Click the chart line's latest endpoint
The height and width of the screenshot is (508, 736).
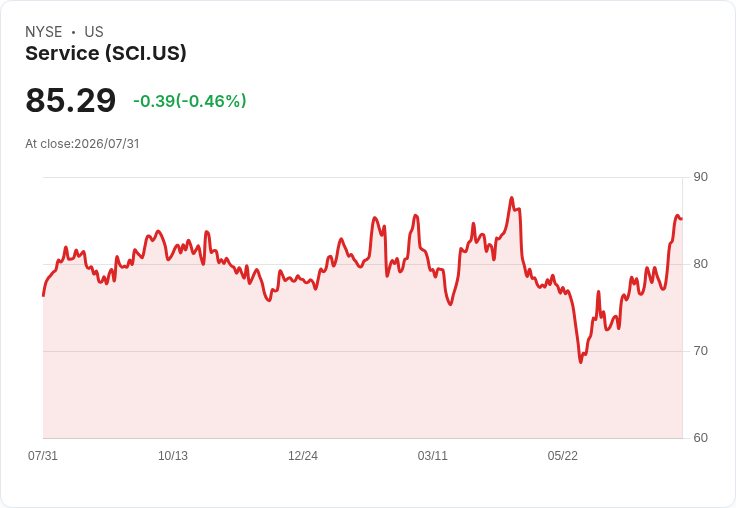[681, 218]
